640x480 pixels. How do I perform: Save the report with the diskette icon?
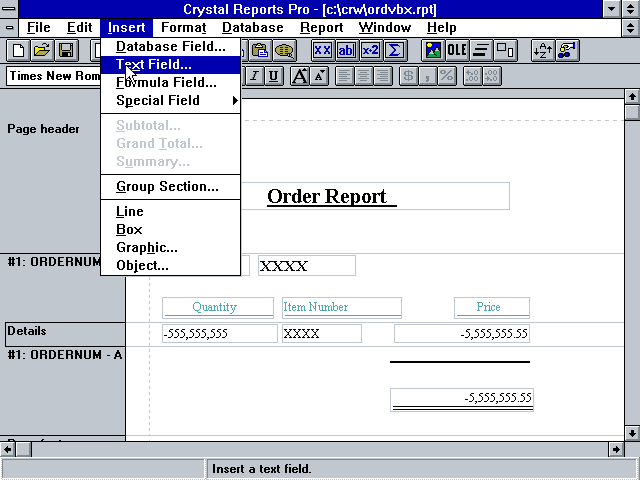(66, 51)
